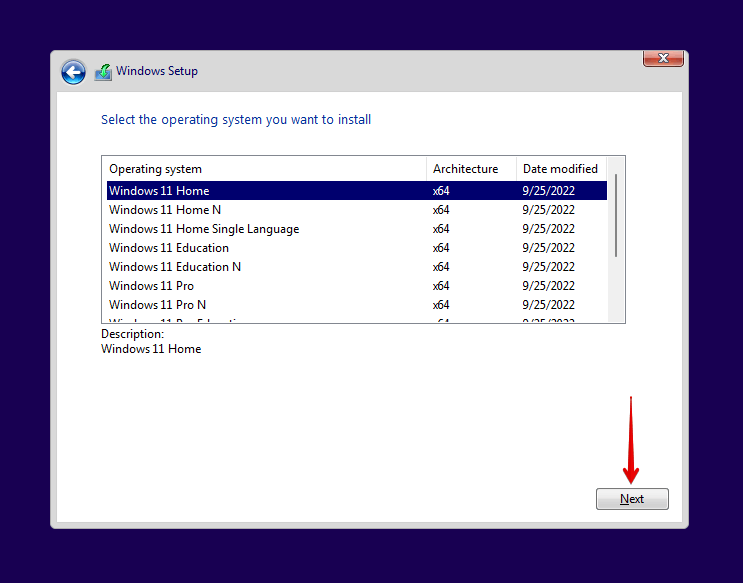Click the Operating system column header

tap(264, 169)
